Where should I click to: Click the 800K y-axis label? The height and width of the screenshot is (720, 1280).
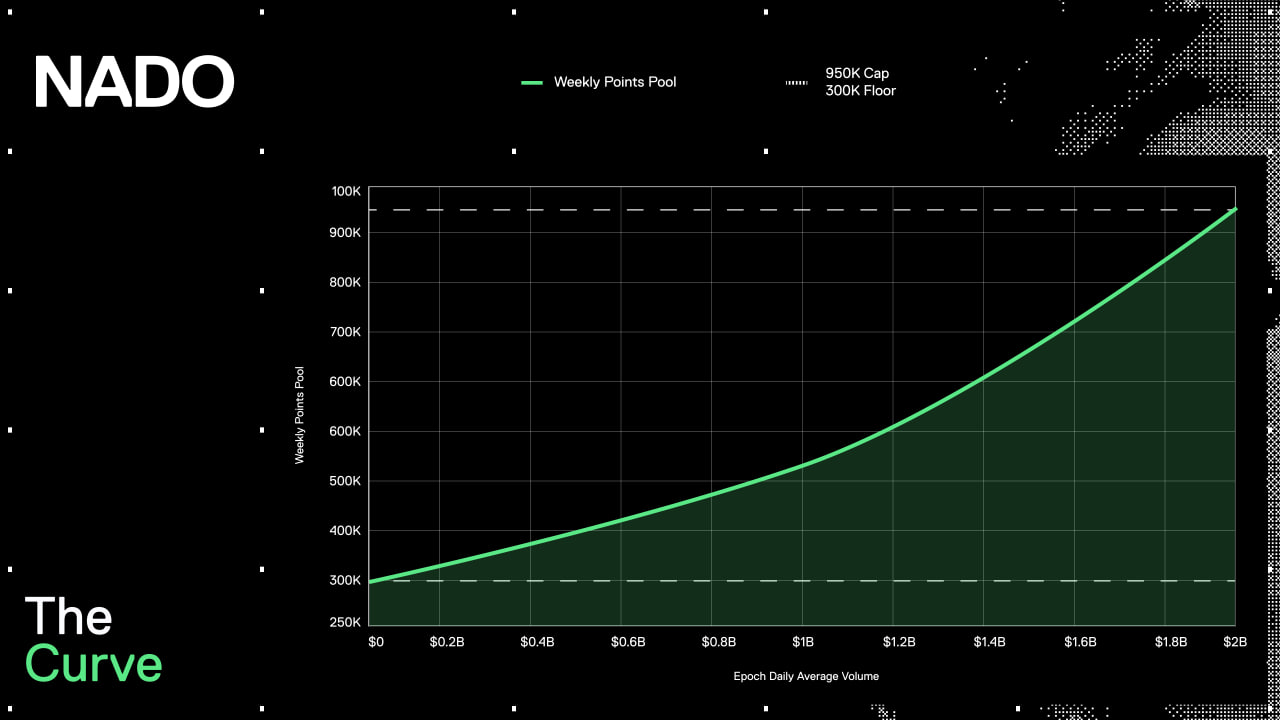click(346, 283)
